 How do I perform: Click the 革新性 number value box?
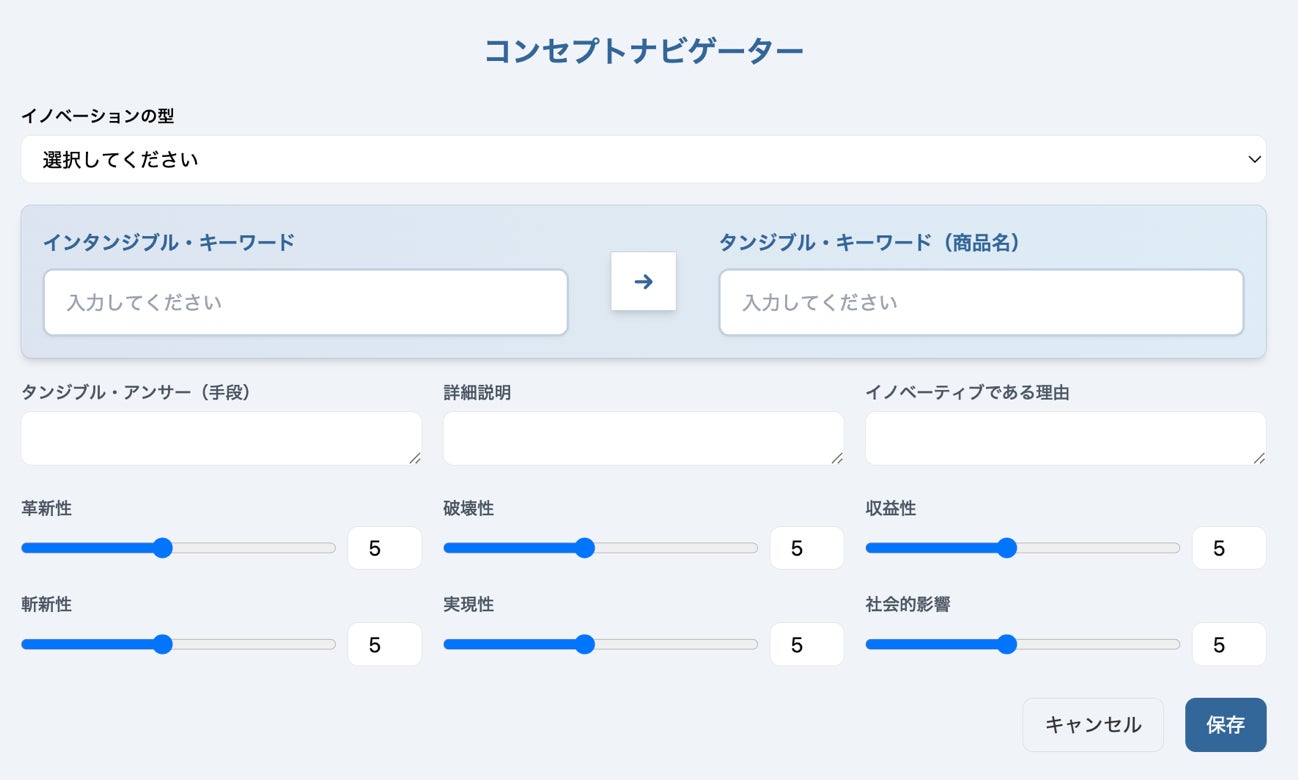pyautogui.click(x=384, y=548)
